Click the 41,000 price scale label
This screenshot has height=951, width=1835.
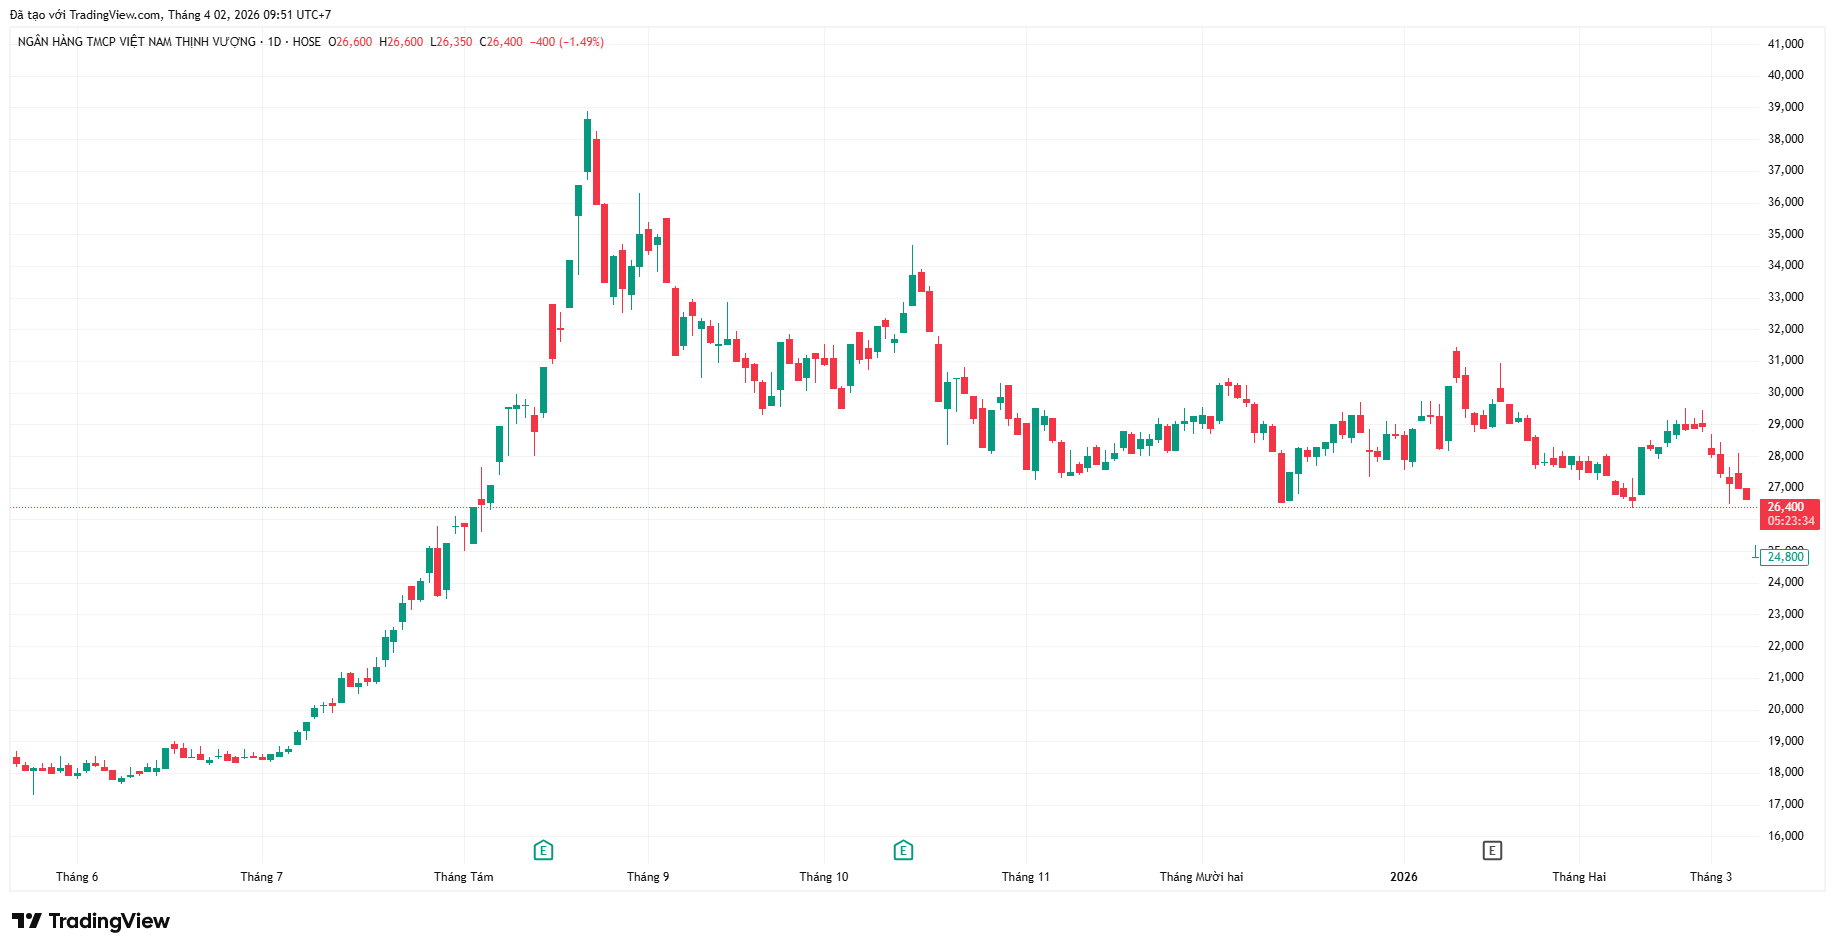point(1785,44)
